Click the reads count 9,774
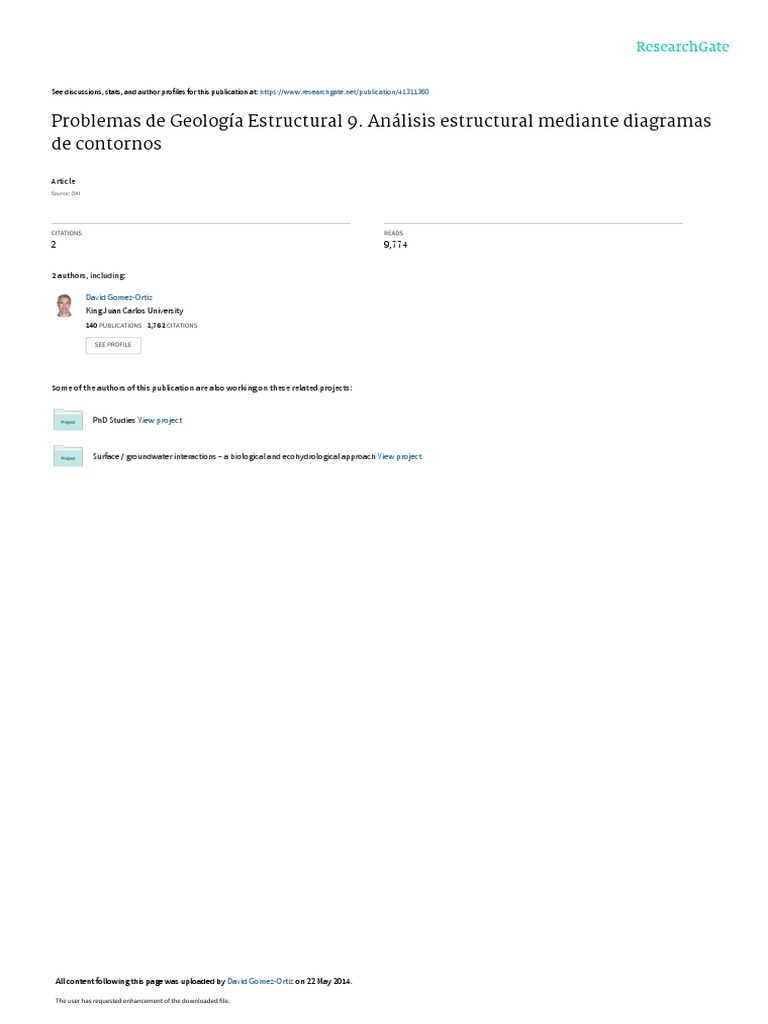The image size is (768, 1024). [x=396, y=244]
